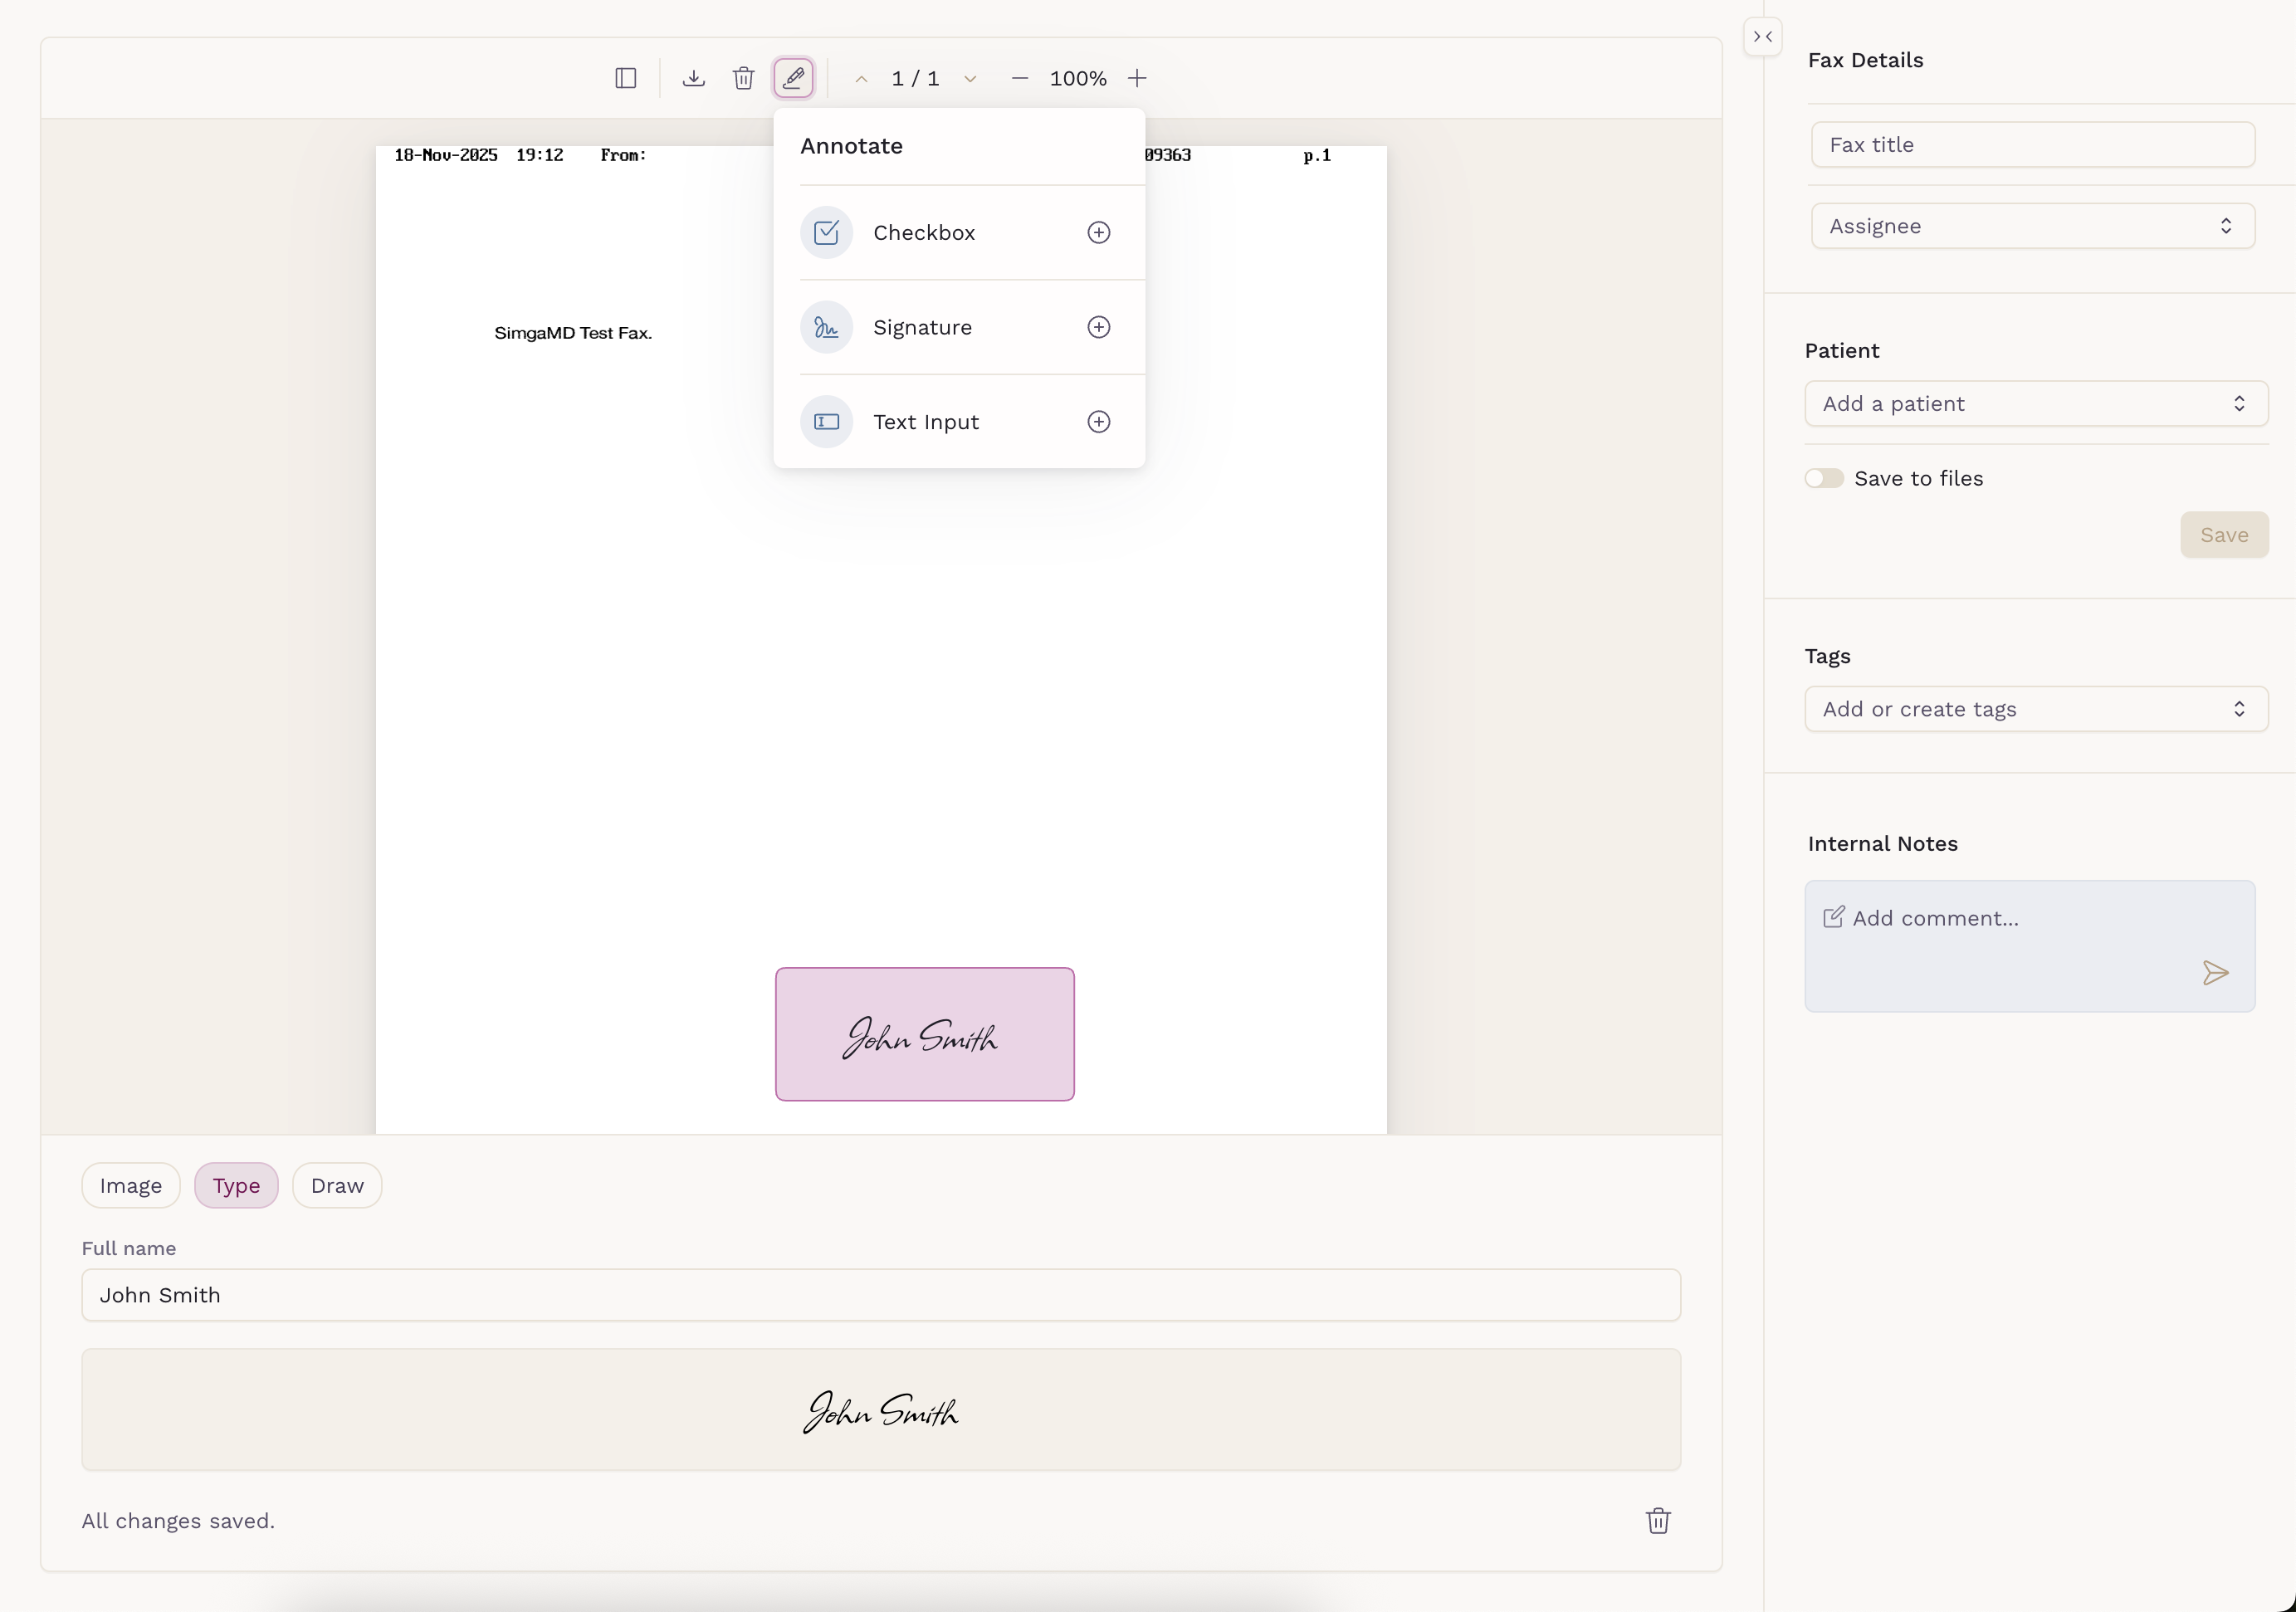Open the Assignee dropdown
Image resolution: width=2296 pixels, height=1612 pixels.
tap(2032, 226)
